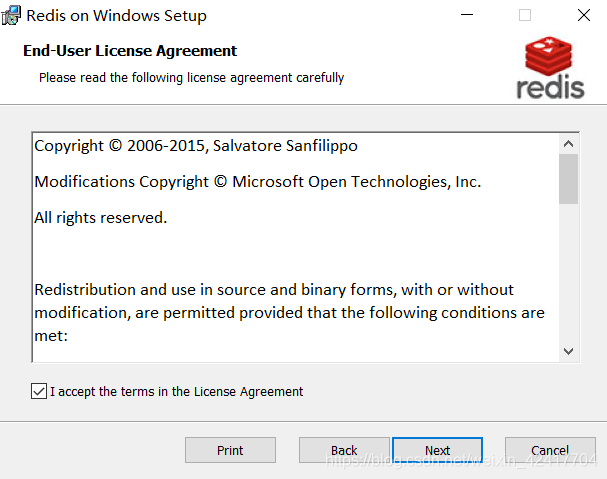Click Please read the following license text
This screenshot has width=607, height=479.
coord(191,77)
